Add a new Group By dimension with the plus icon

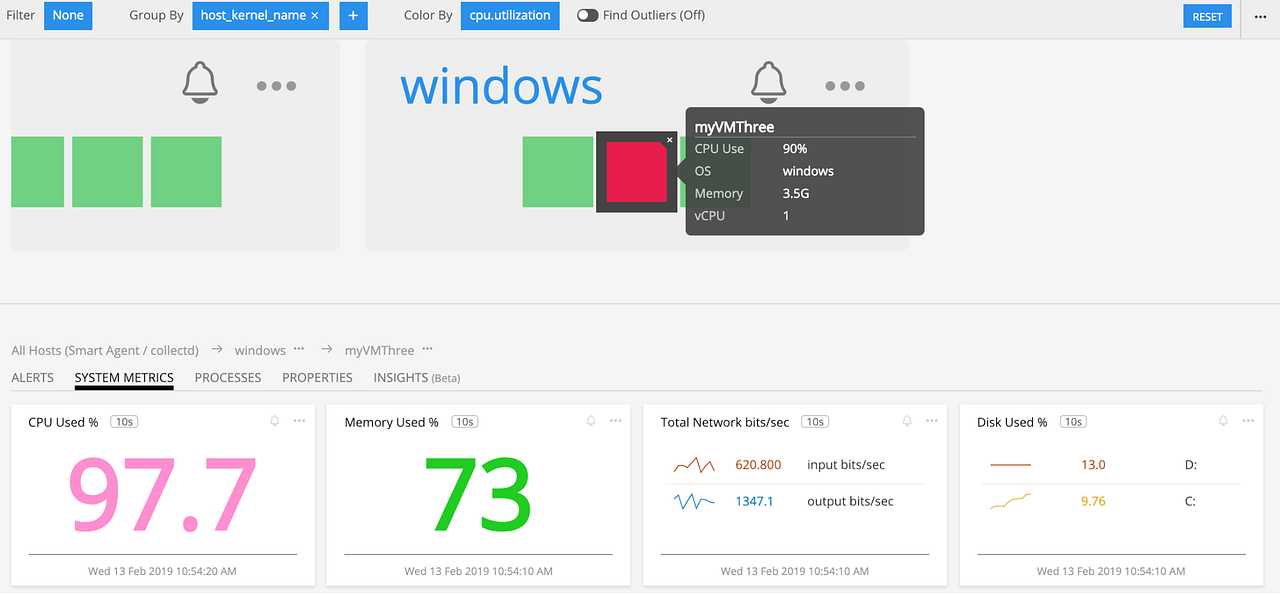[x=353, y=15]
